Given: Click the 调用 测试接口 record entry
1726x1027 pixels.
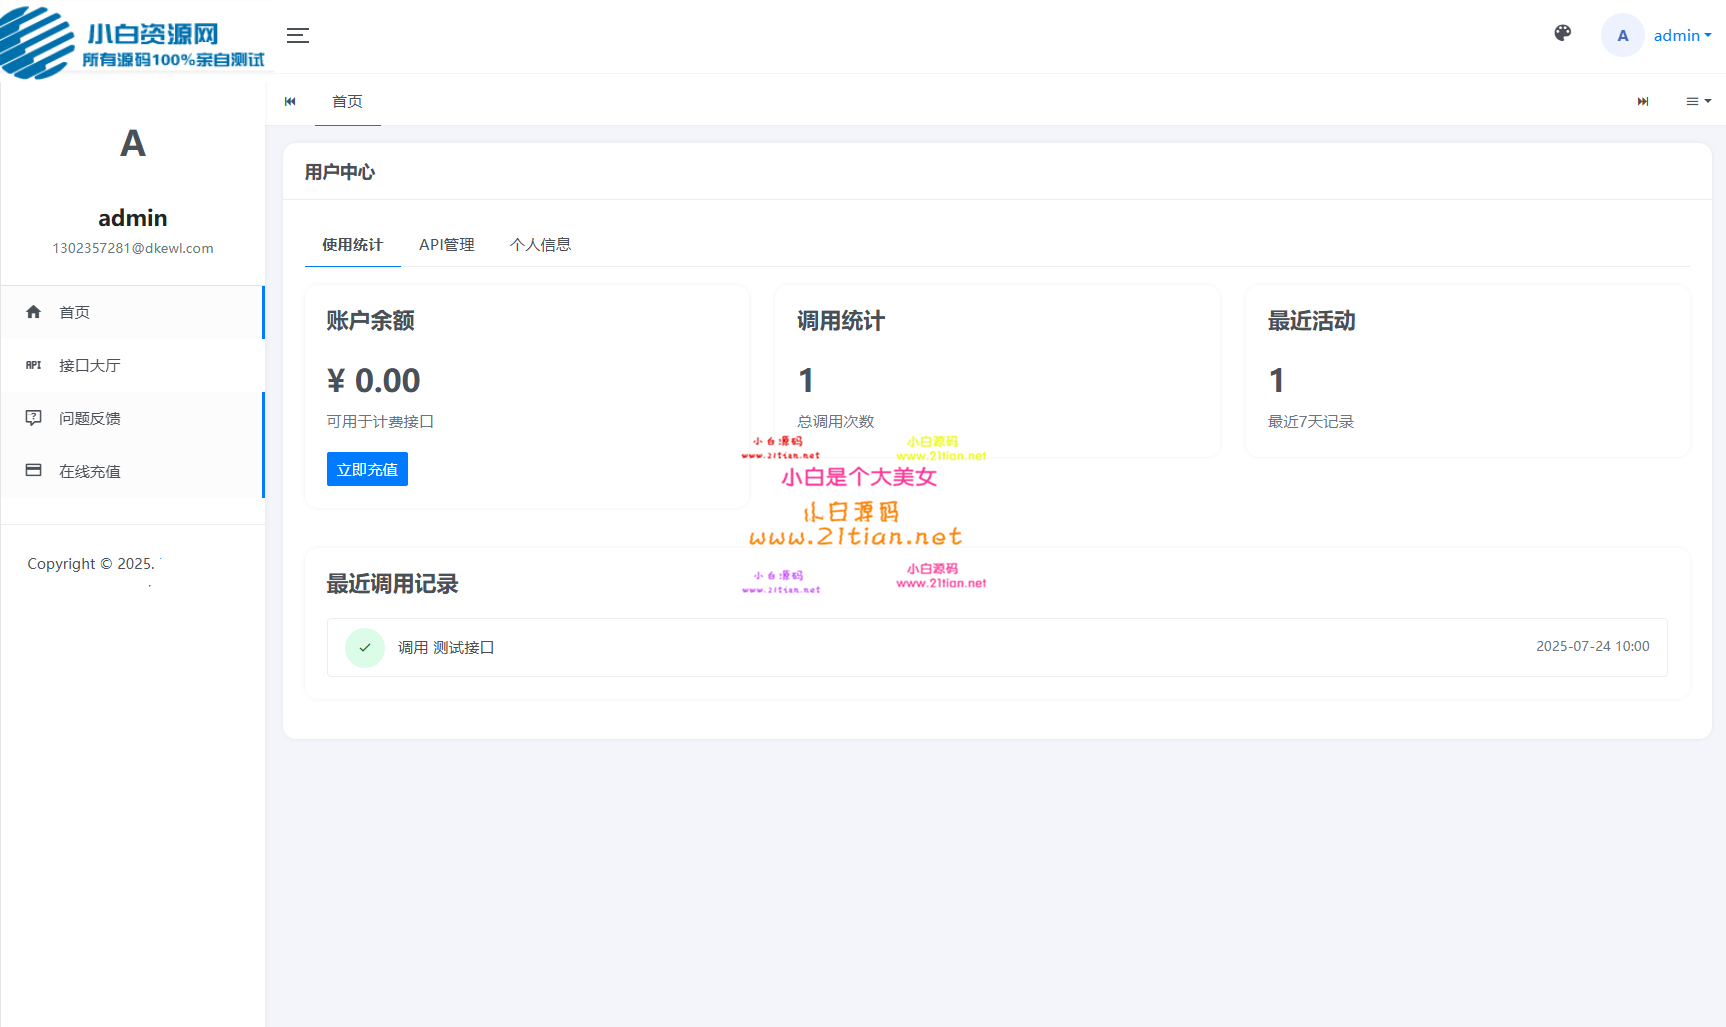Looking at the screenshot, I should click(447, 647).
